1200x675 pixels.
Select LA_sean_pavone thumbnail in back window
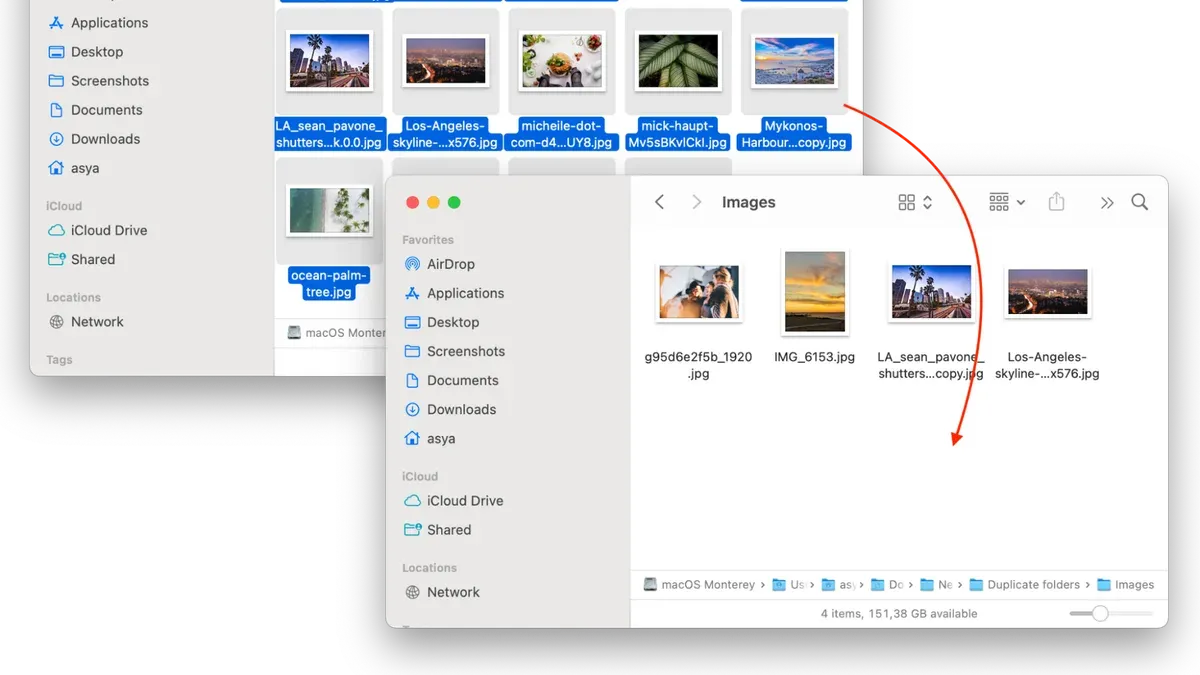(x=329, y=60)
